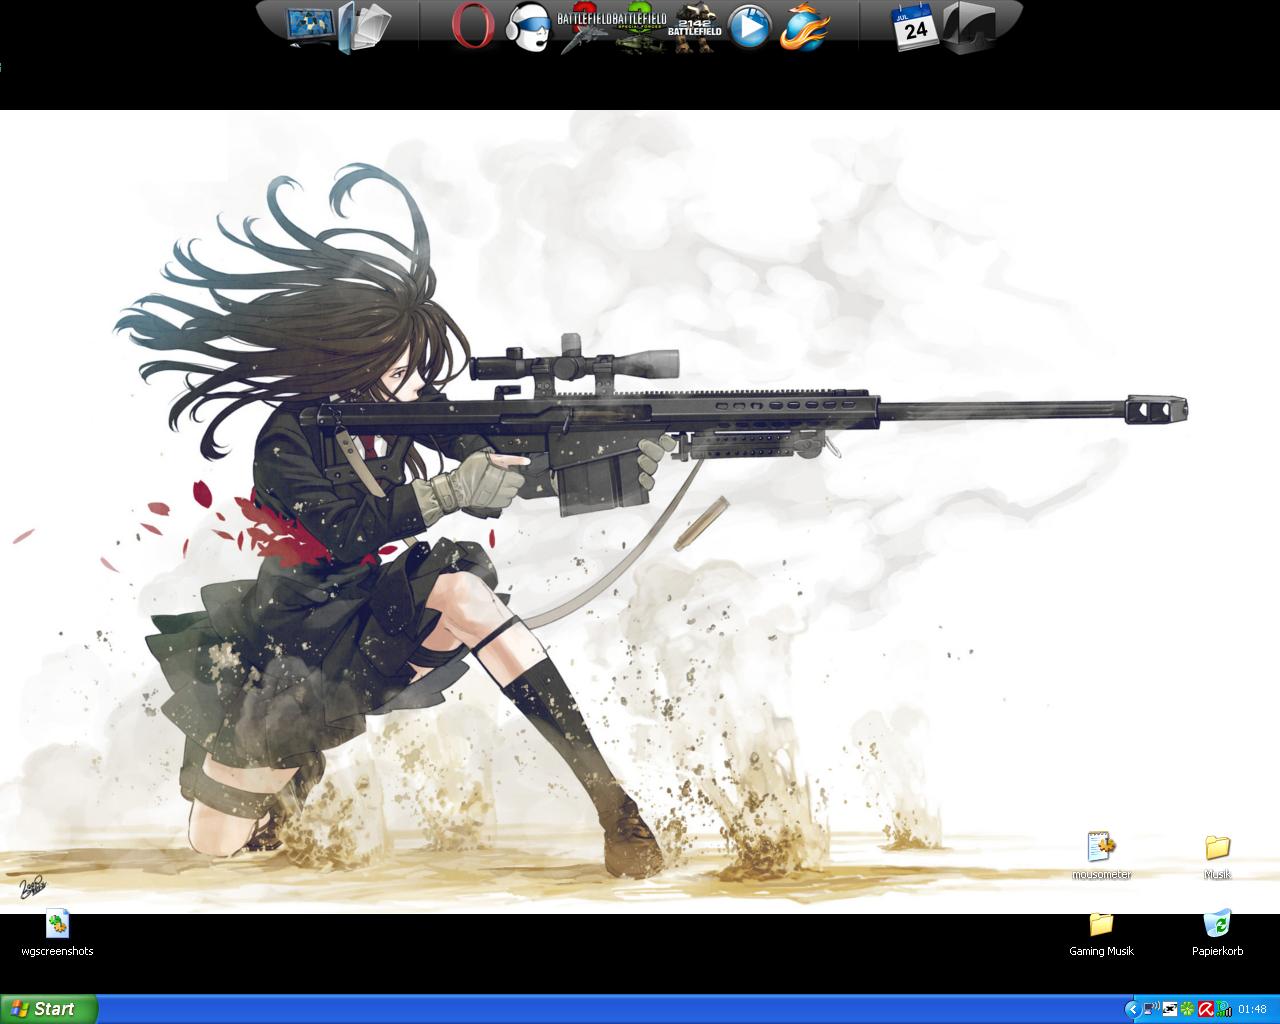Launch Battlefield 2 with jet icon
The image size is (1280, 1024).
point(583,27)
